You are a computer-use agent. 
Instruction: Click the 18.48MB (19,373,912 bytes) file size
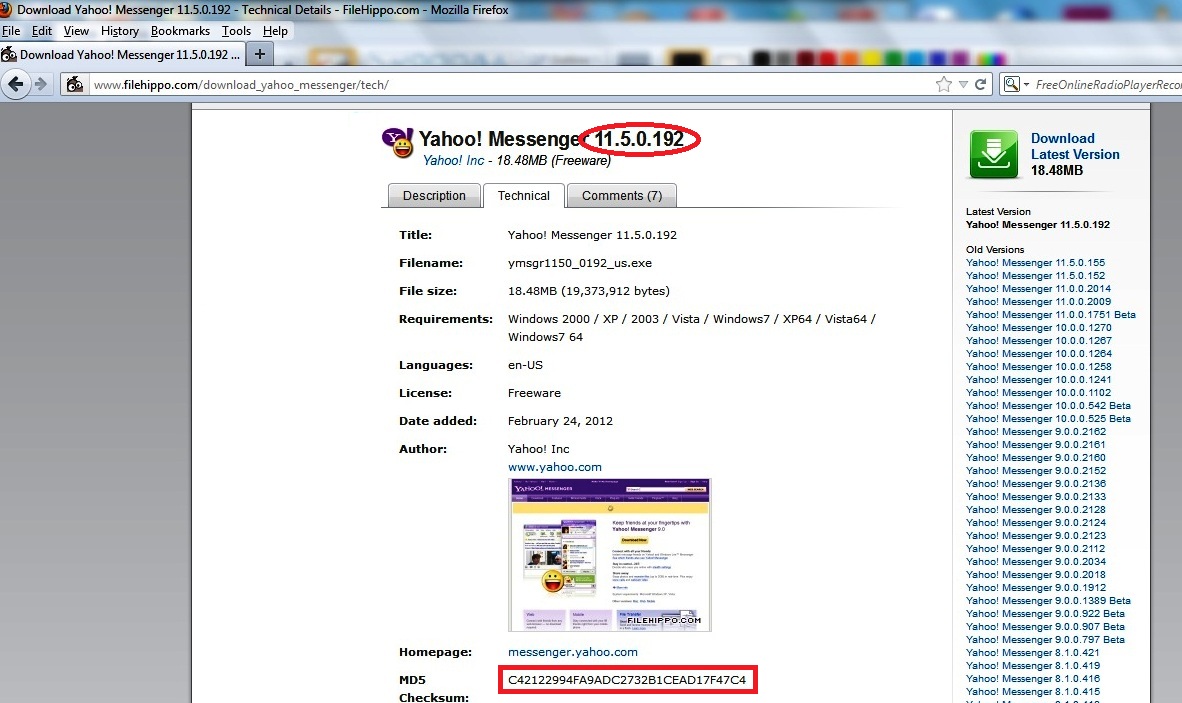click(589, 291)
